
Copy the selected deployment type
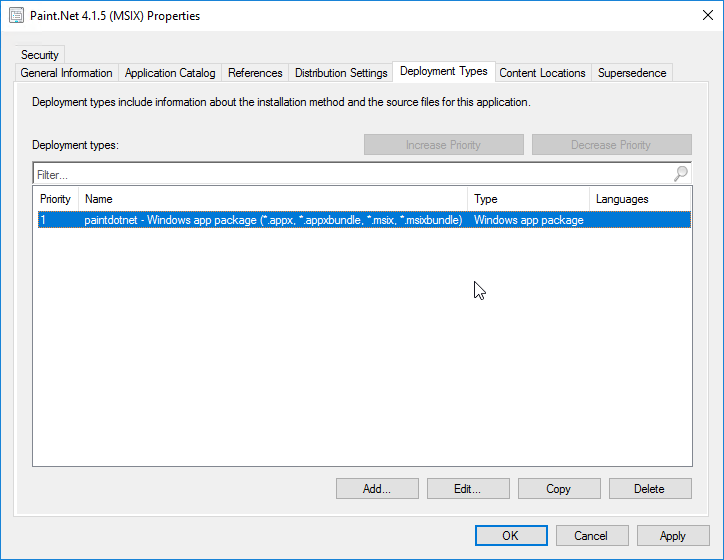coord(559,489)
